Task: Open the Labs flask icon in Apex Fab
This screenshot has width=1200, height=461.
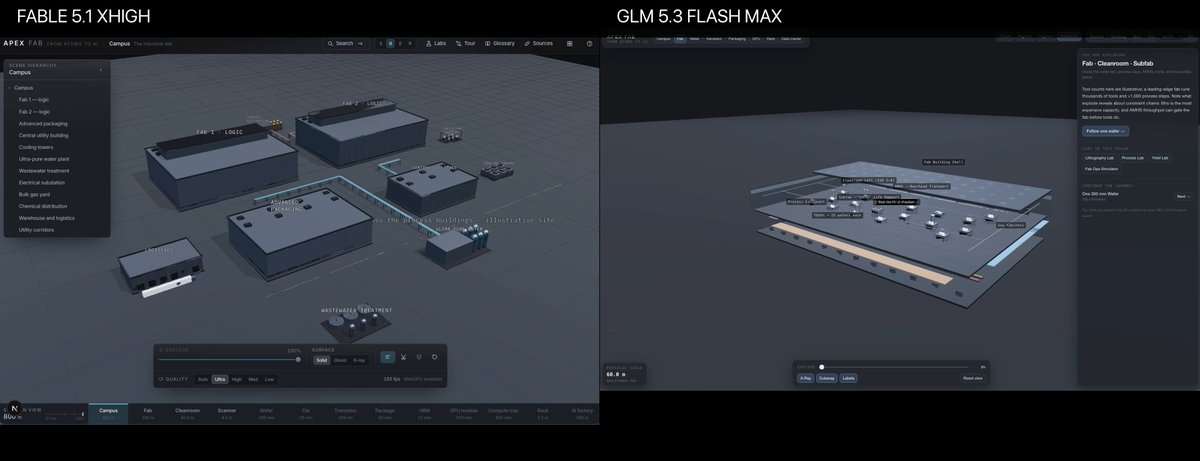Action: [428, 43]
